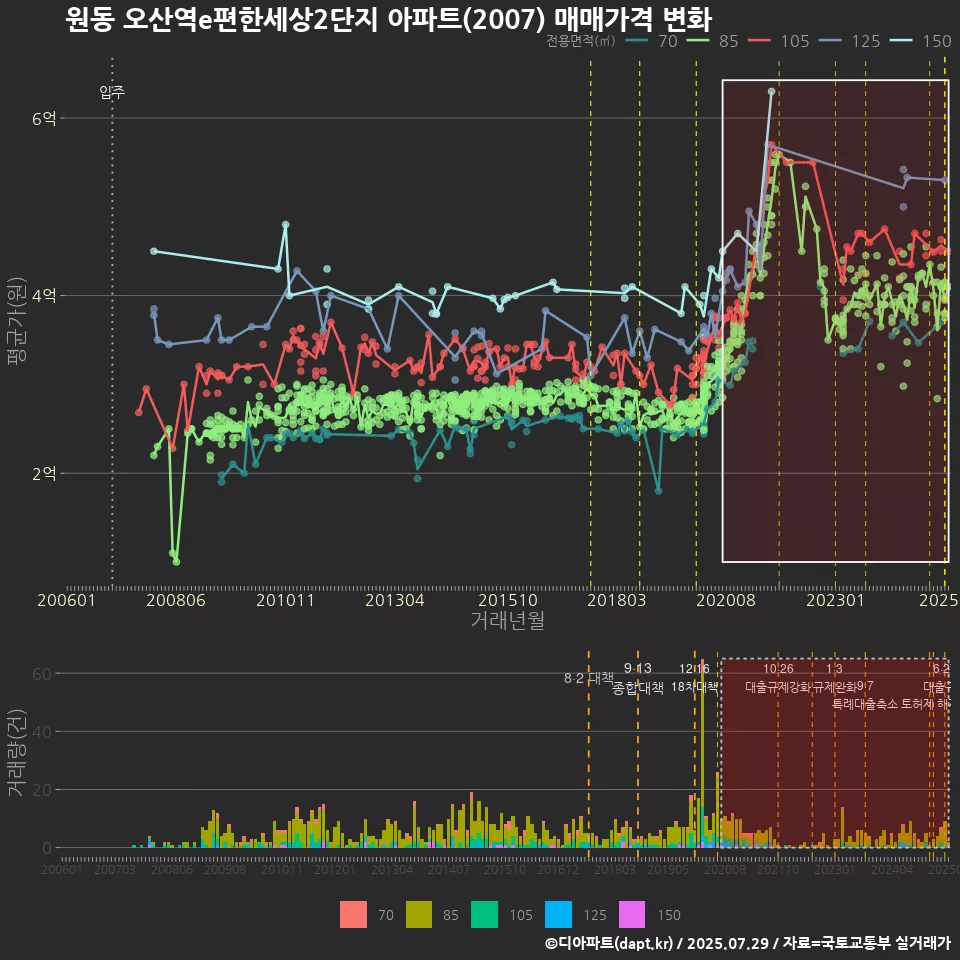This screenshot has width=960, height=960.
Task: Click the 10·26 대출규제강화 policy annotation
Action: pyautogui.click(x=778, y=678)
